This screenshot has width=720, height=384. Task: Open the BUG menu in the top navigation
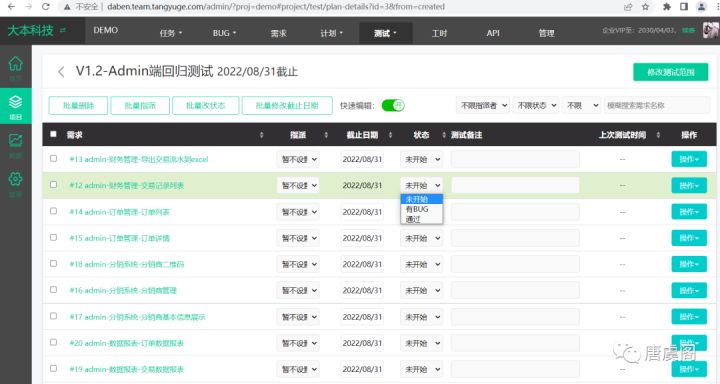224,33
